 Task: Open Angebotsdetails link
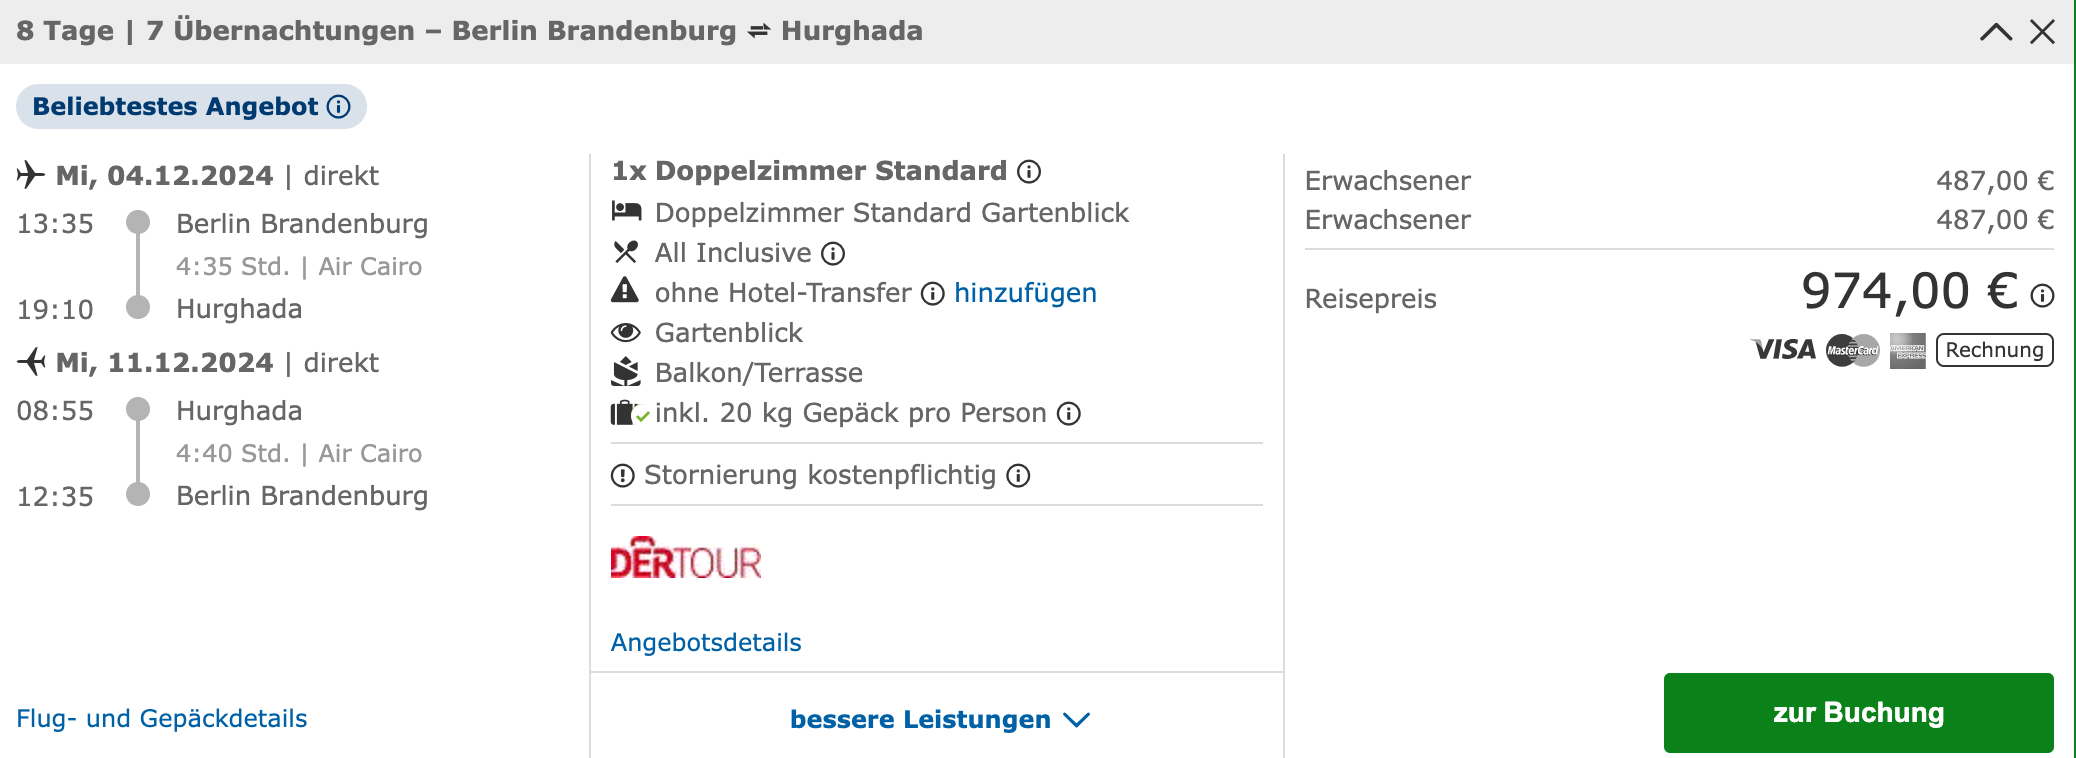pos(706,642)
